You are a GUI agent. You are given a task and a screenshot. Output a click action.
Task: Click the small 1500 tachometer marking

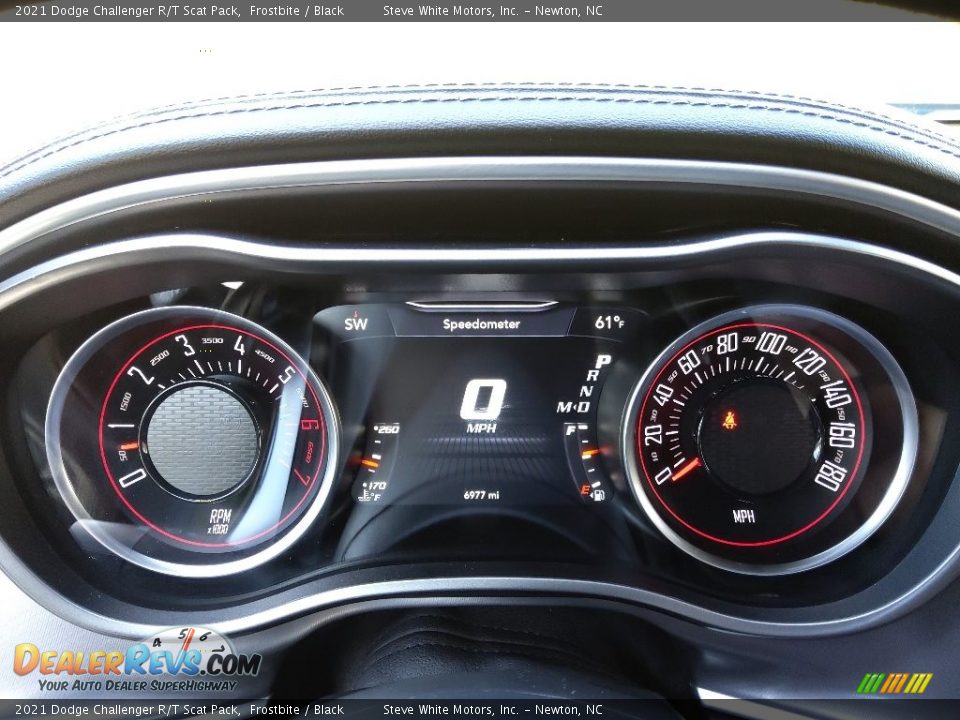point(125,401)
